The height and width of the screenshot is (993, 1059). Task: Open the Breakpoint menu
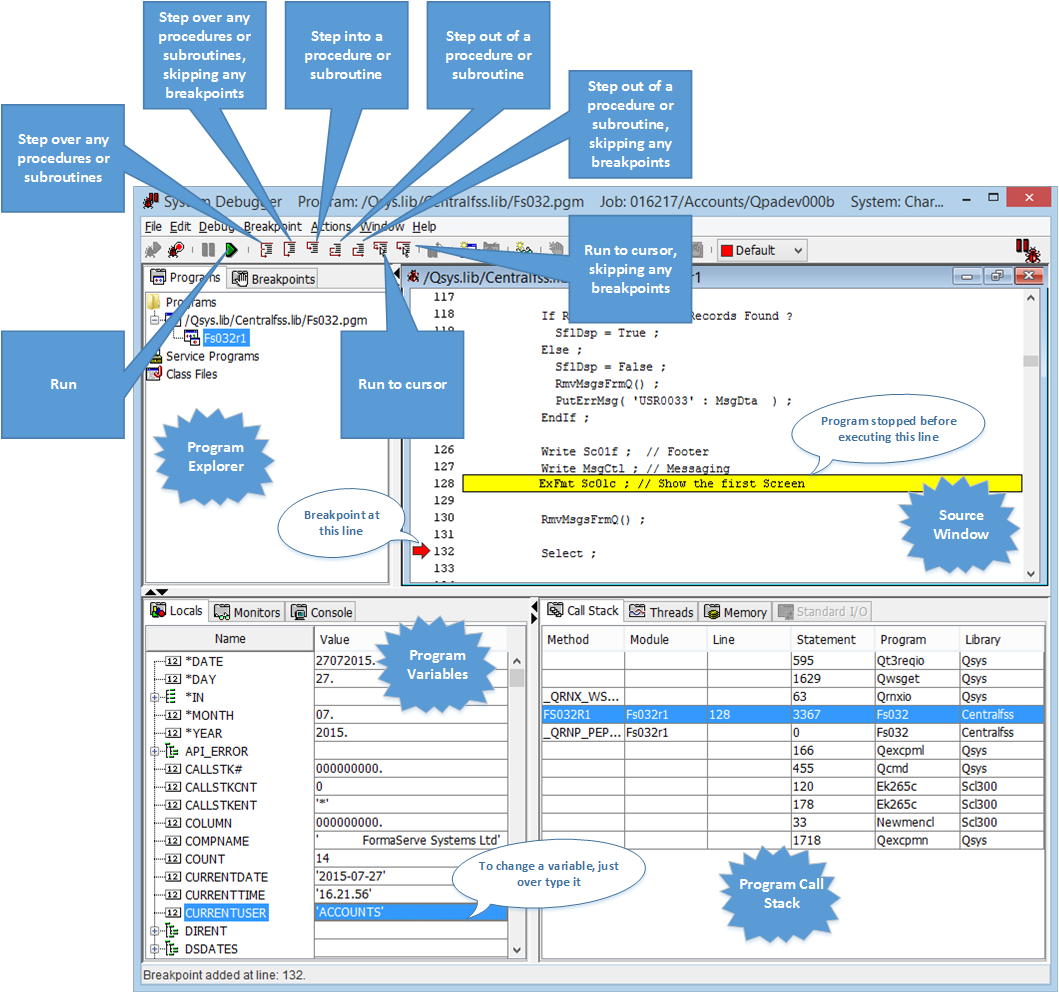272,227
